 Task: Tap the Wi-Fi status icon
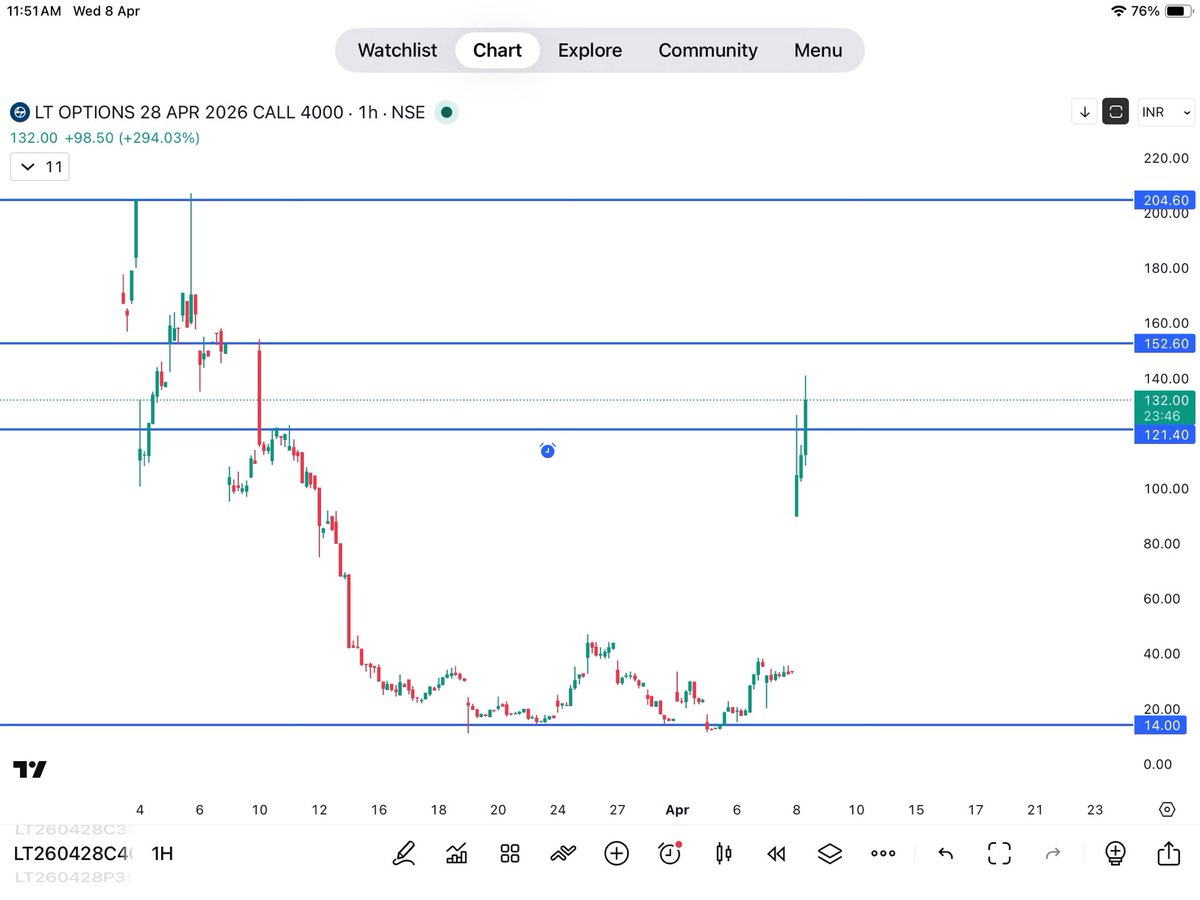(x=1118, y=11)
